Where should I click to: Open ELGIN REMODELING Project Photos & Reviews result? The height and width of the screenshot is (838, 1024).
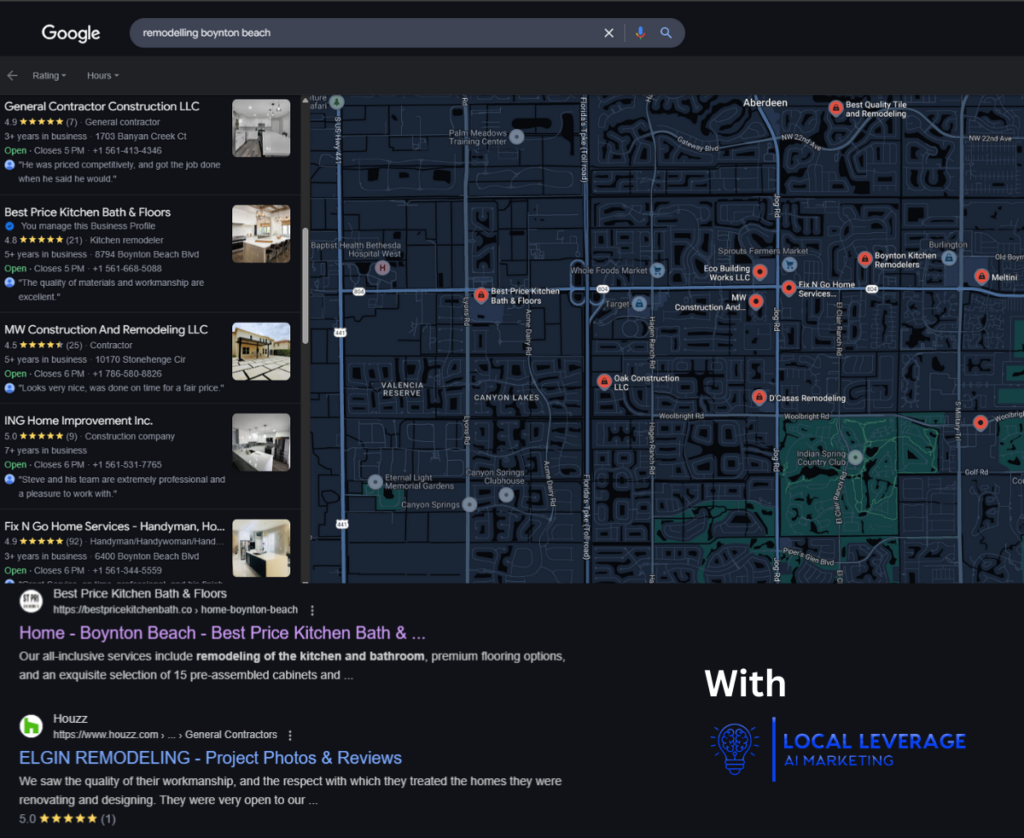click(210, 758)
